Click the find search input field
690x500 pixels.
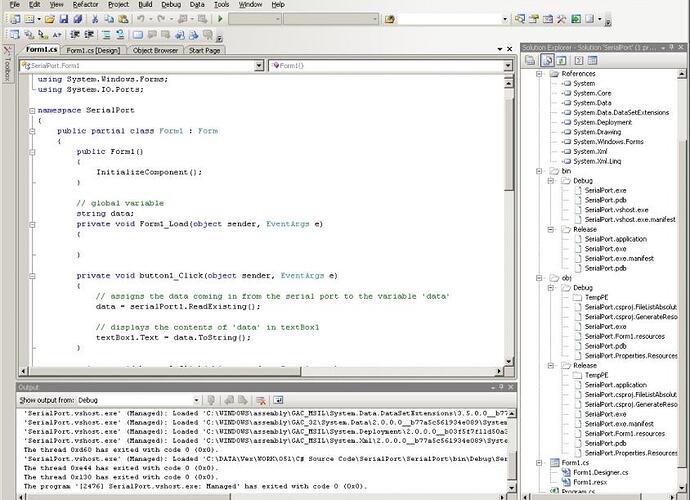pos(449,19)
